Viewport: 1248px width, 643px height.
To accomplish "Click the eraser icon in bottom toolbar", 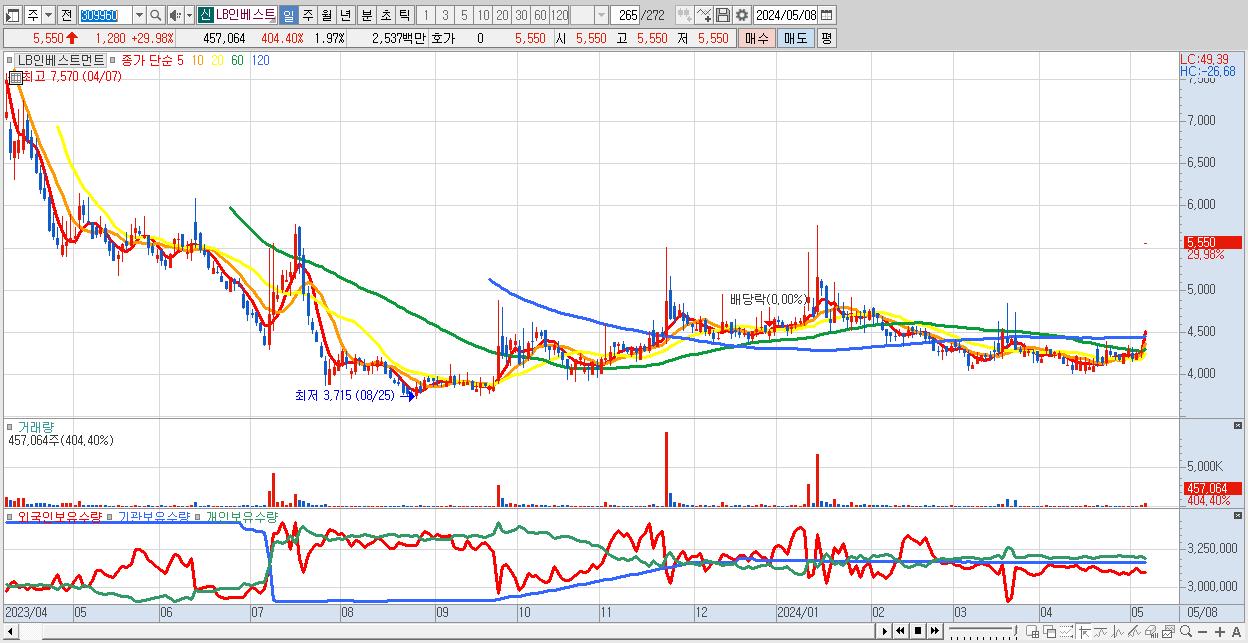I will (1151, 632).
